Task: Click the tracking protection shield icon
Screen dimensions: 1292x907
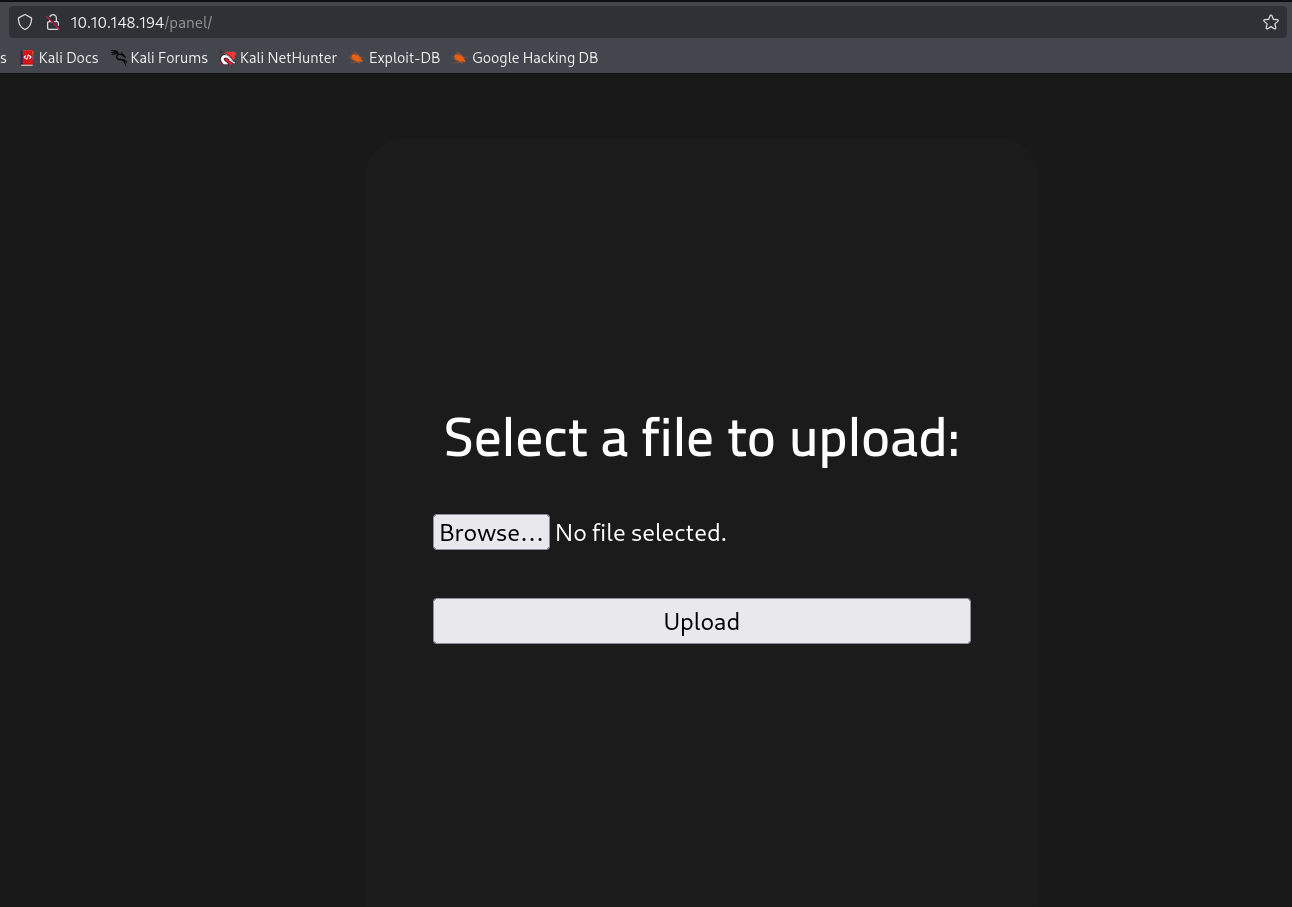Action: point(25,22)
